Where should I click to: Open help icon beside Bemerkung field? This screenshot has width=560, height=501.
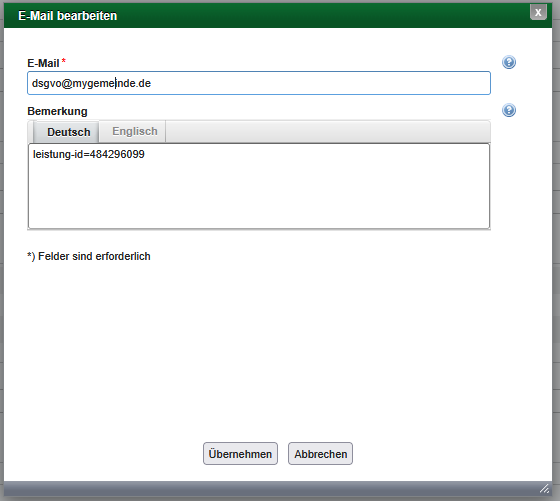[509, 110]
